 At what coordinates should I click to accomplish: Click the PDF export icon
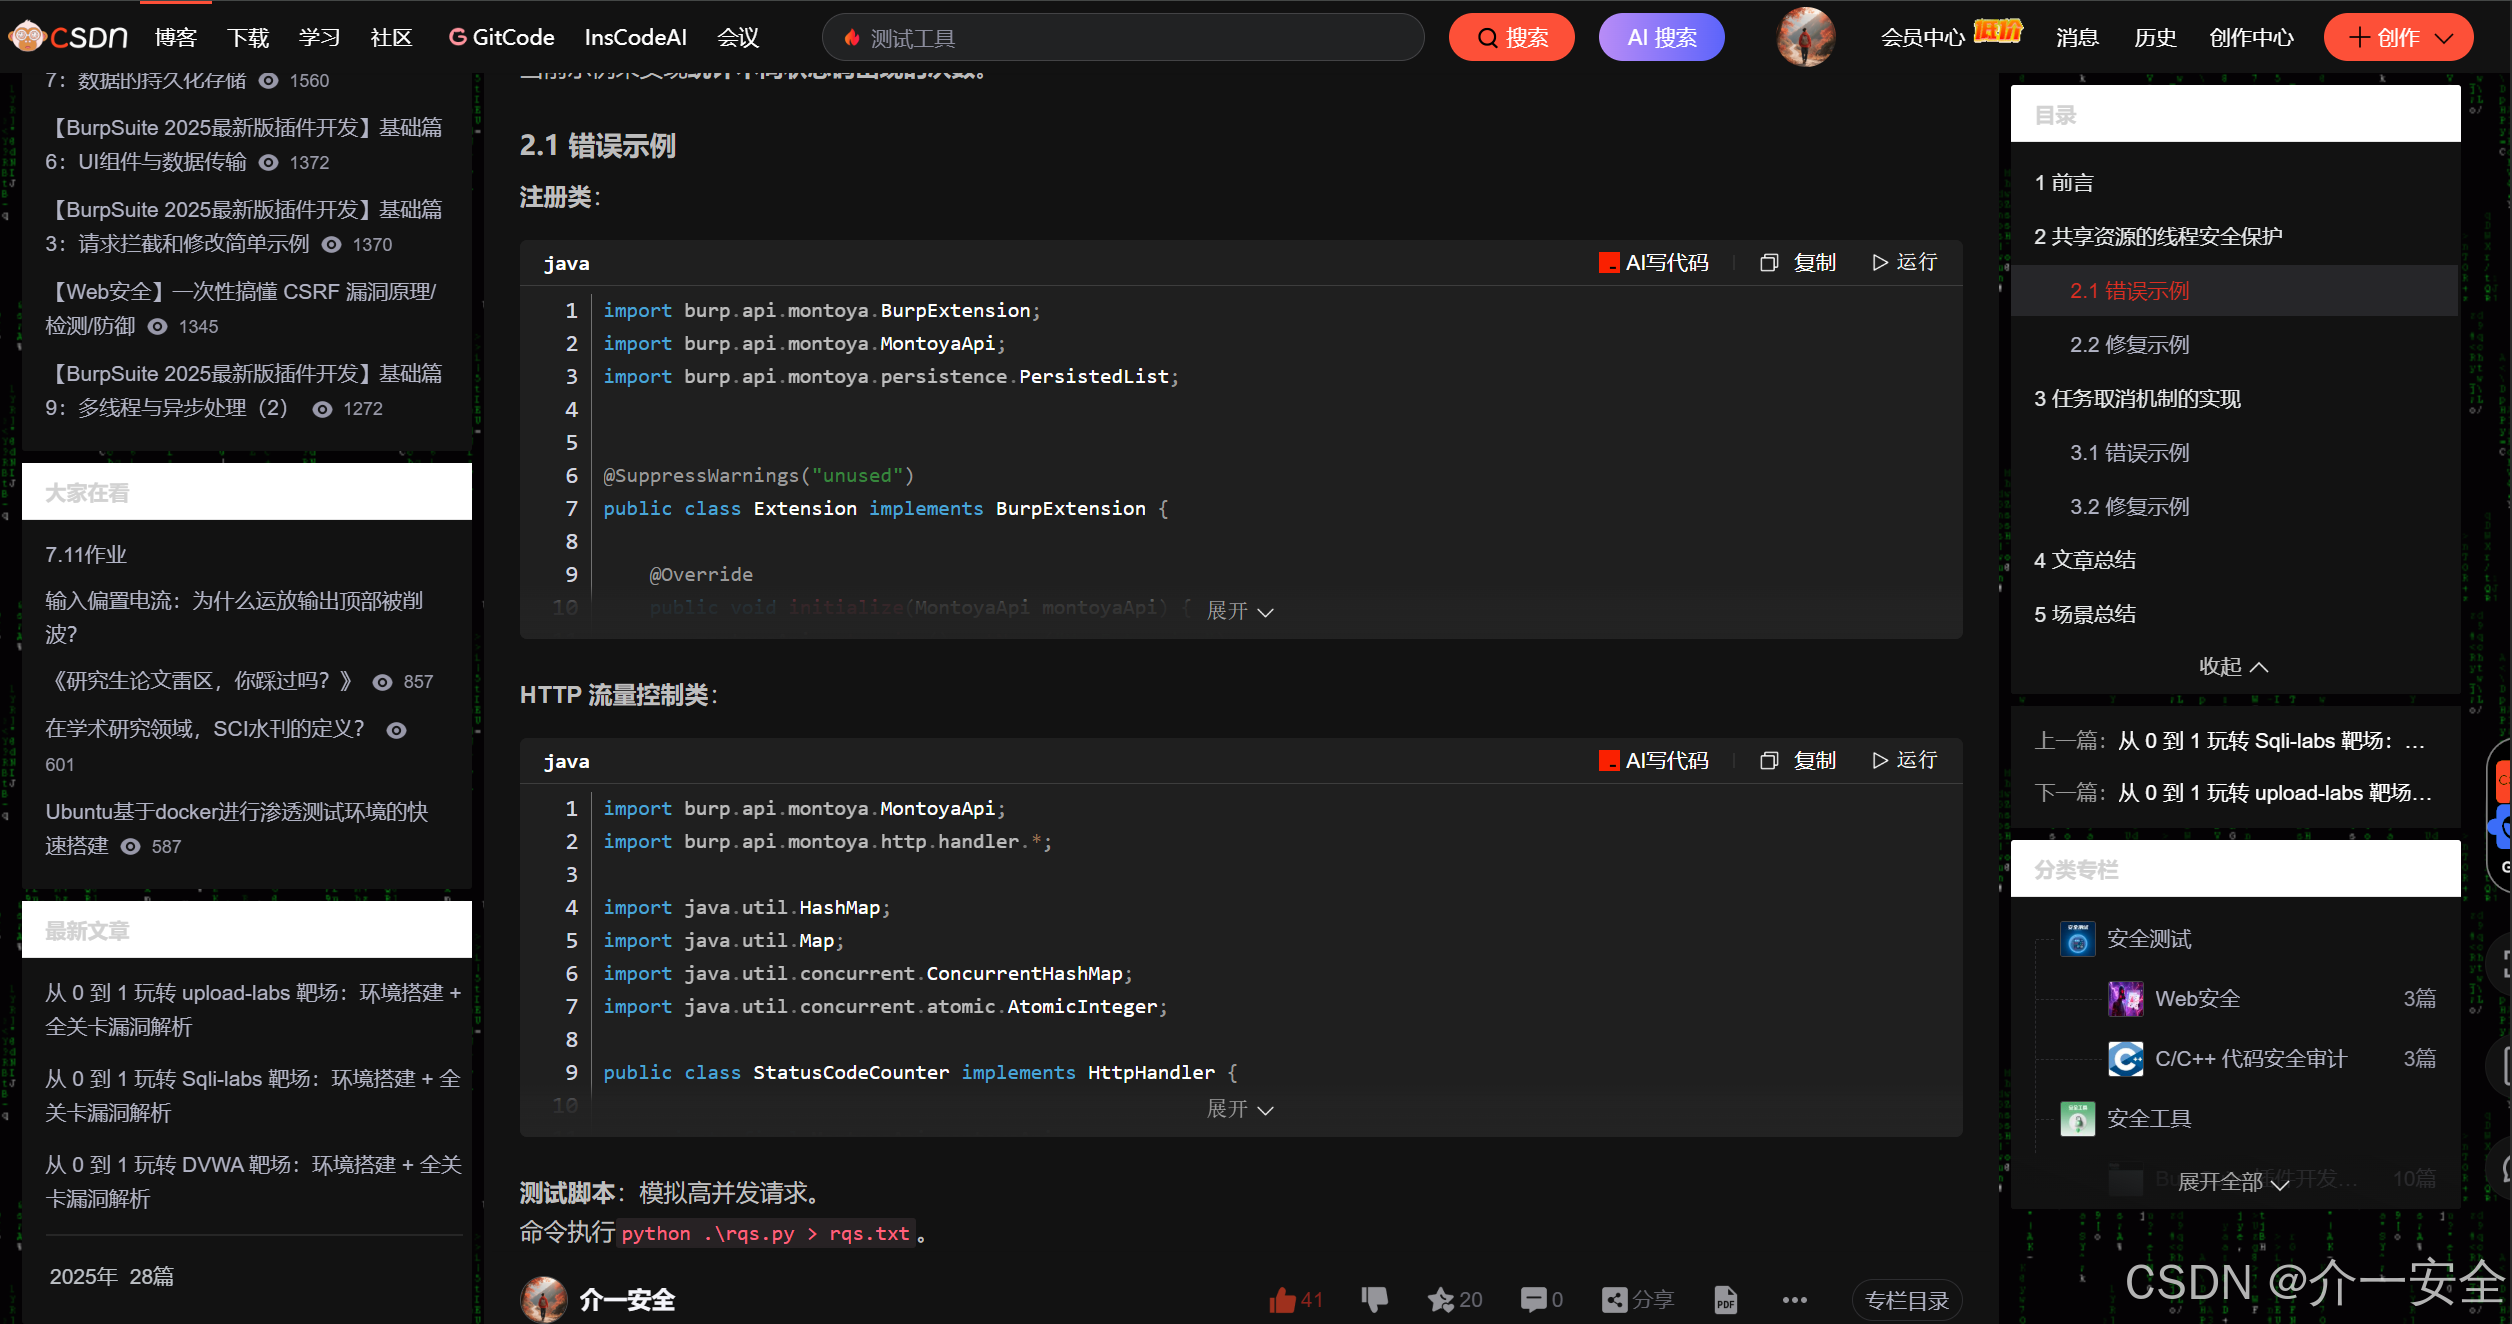click(x=1725, y=1299)
